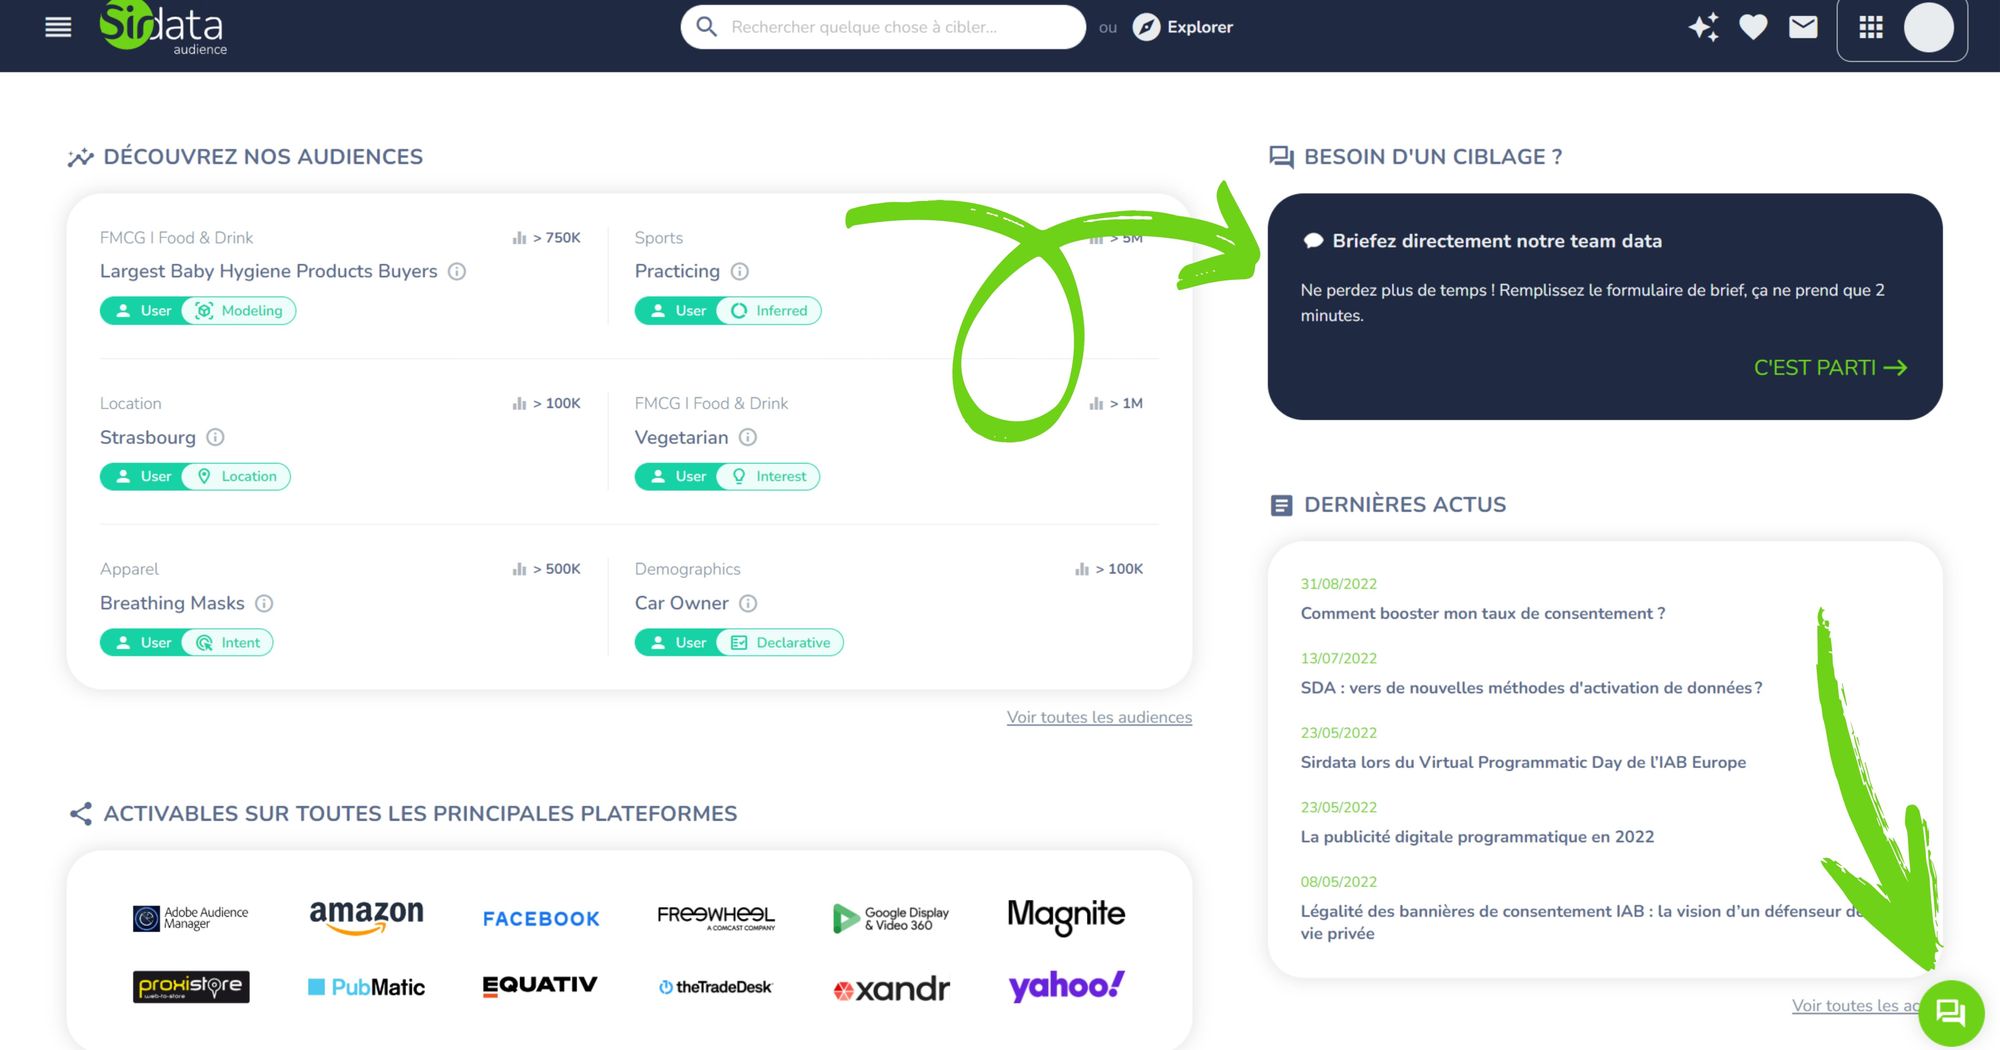Click the Modeling tag badge
This screenshot has height=1050, width=2000.
pyautogui.click(x=240, y=311)
